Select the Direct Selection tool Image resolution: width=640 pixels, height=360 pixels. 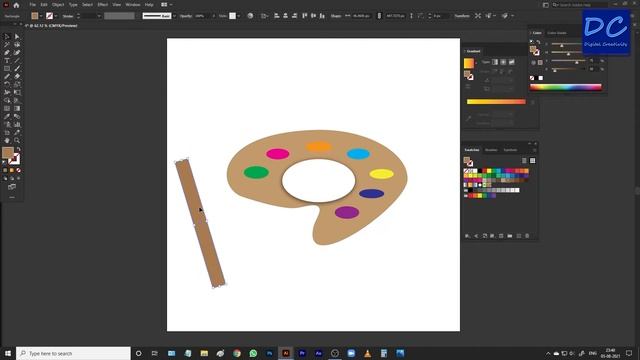17,37
